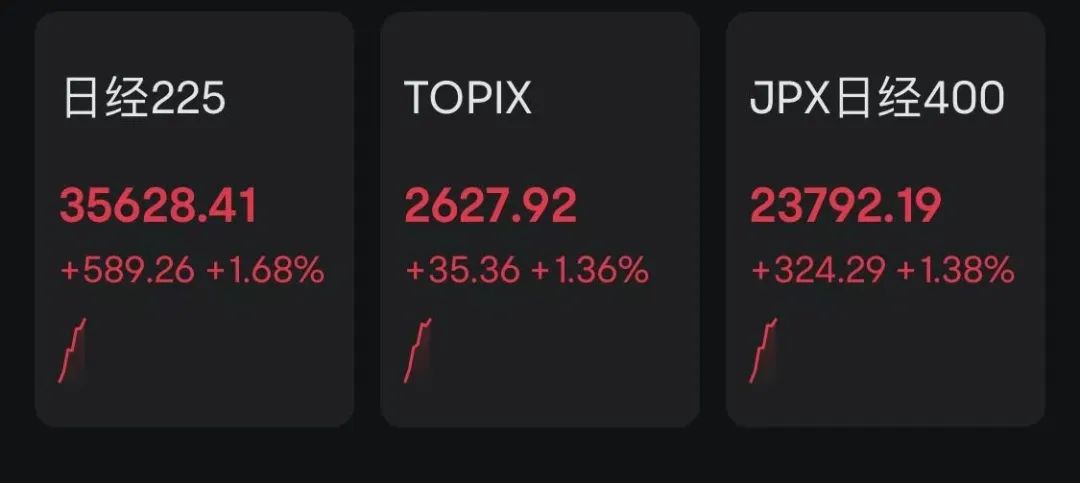Select the 35628.41 index price
Image resolution: width=1080 pixels, height=483 pixels.
159,206
